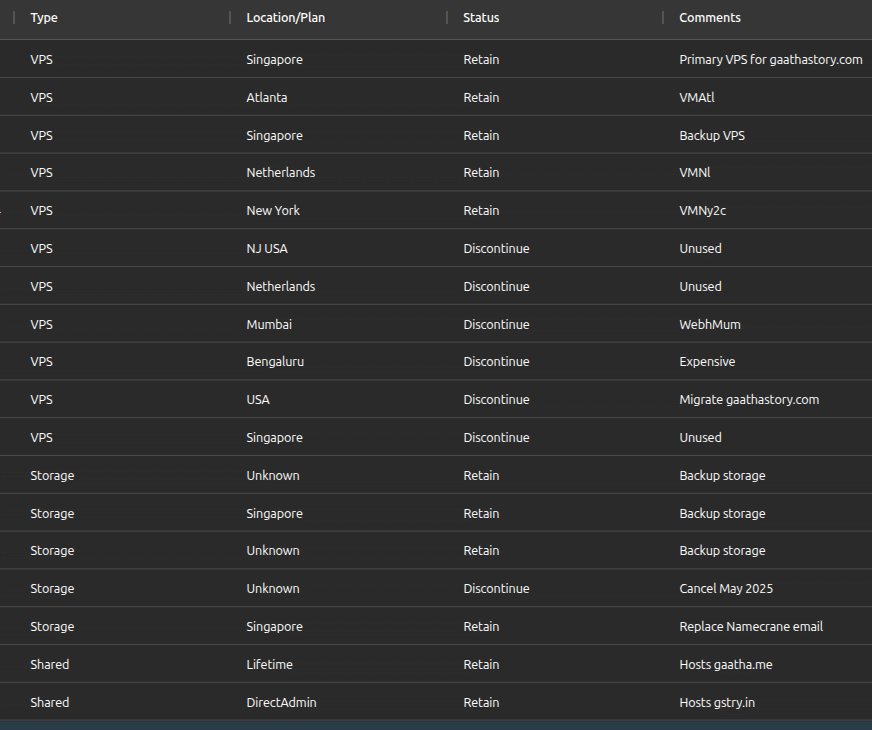The width and height of the screenshot is (872, 730).
Task: Click Discontinue status in the Bengaluru row
Action: tap(496, 362)
